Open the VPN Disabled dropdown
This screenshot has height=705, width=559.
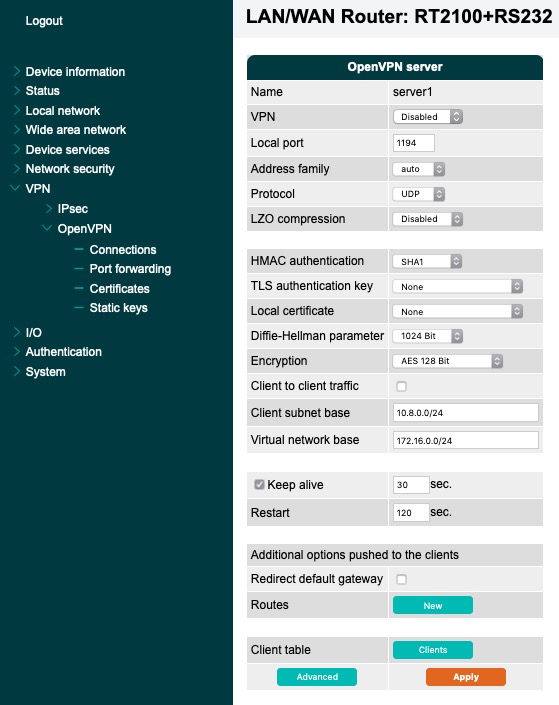428,117
